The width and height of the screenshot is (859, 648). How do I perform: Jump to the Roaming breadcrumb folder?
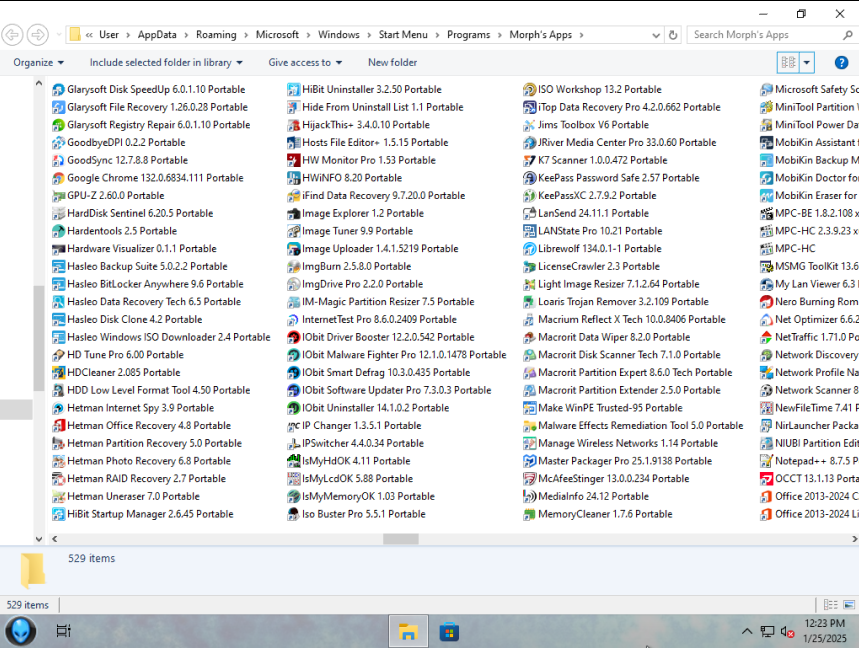(x=216, y=35)
